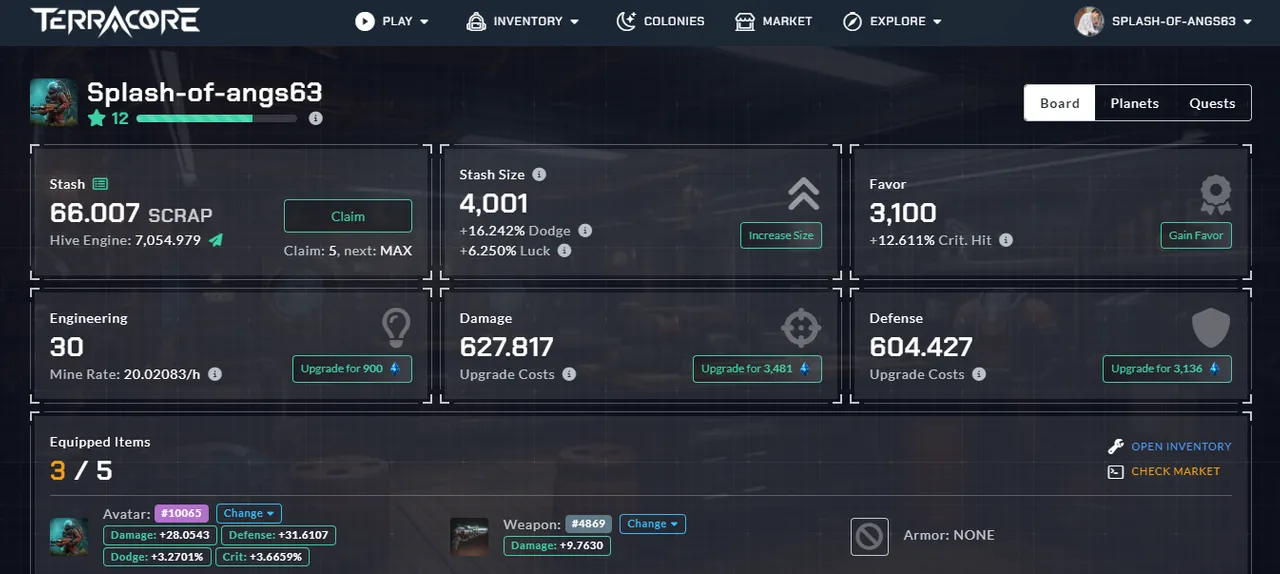
Task: Select the Board tab
Action: [1060, 103]
